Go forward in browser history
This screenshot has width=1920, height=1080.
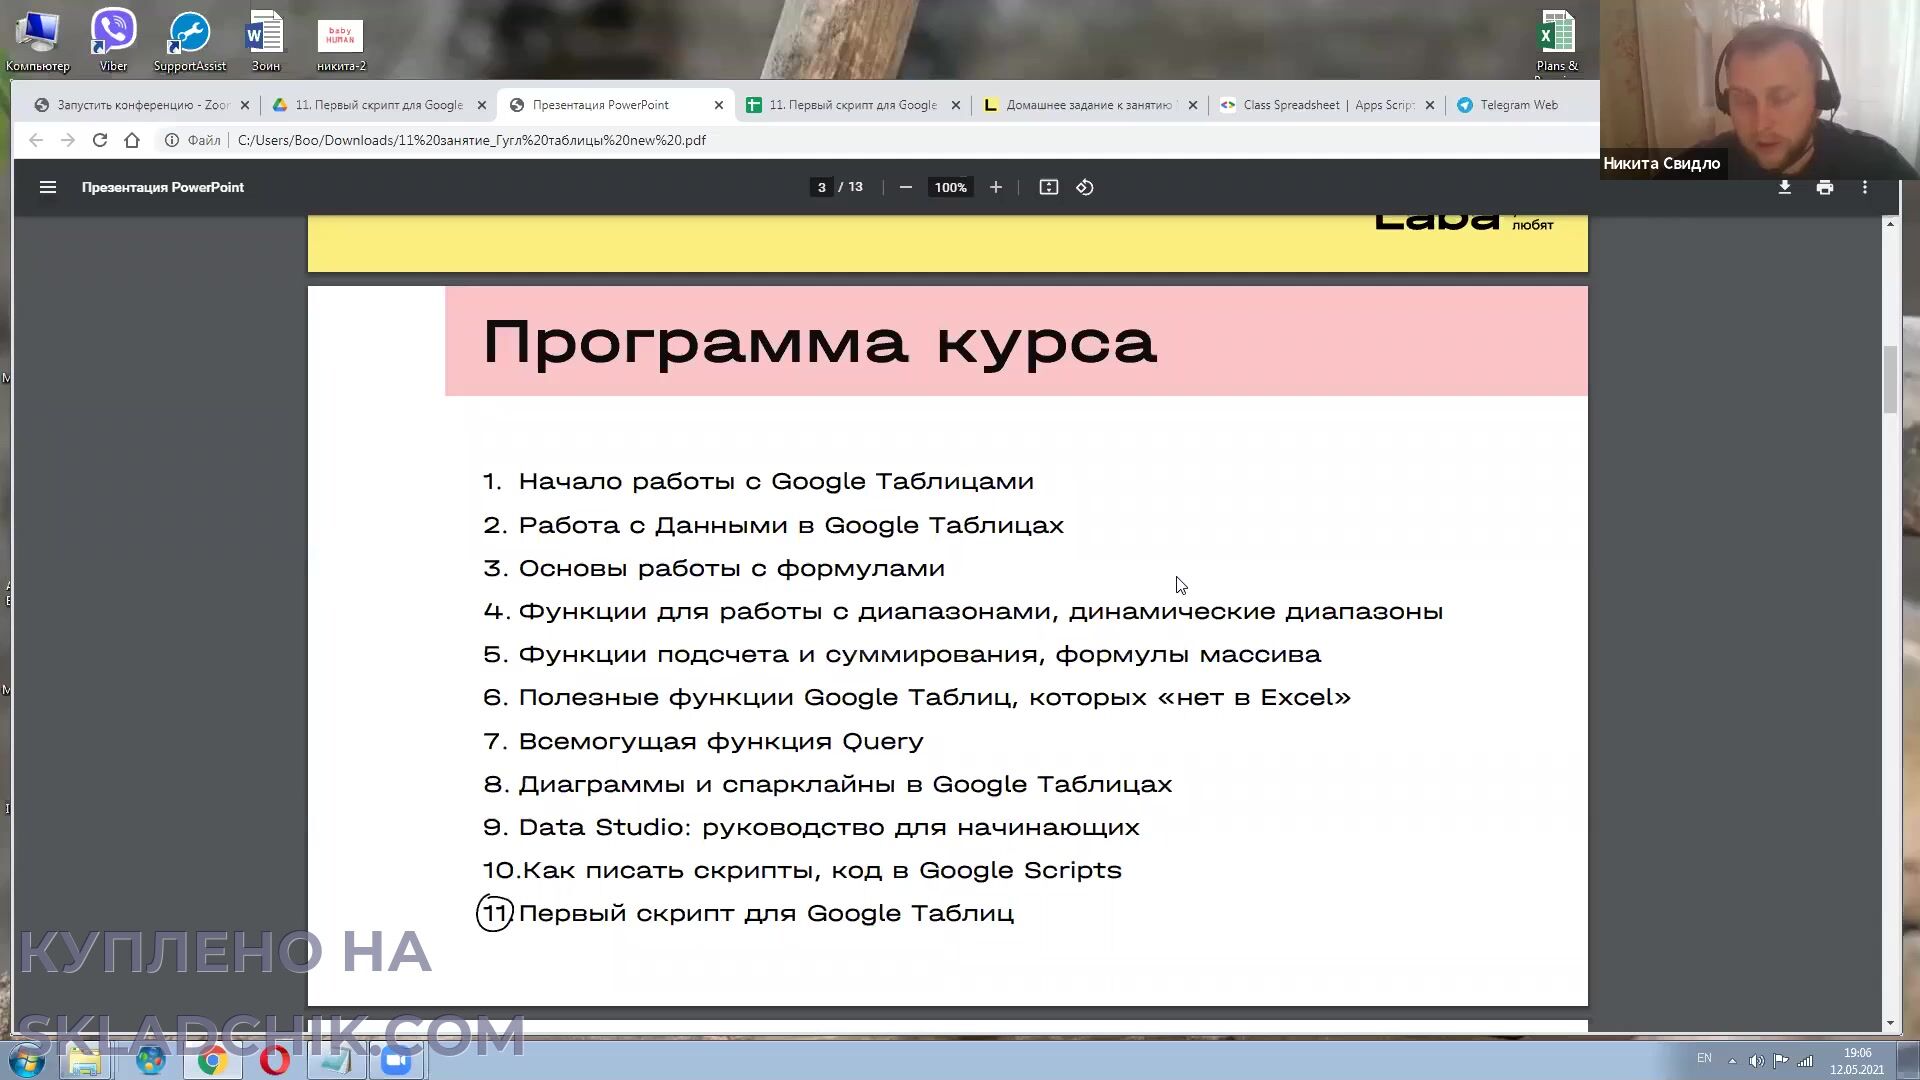click(x=68, y=140)
